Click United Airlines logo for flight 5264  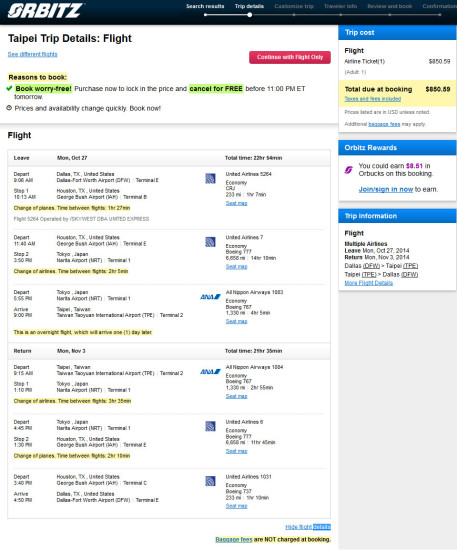pyautogui.click(x=210, y=179)
